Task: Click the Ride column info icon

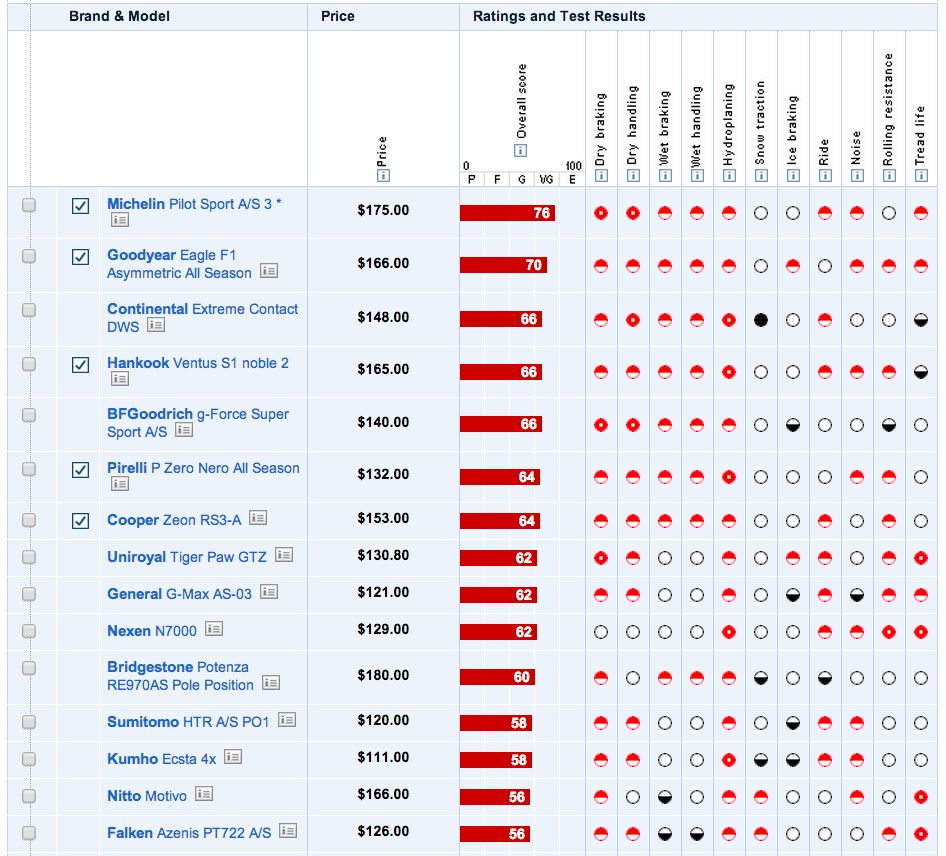Action: tap(825, 176)
